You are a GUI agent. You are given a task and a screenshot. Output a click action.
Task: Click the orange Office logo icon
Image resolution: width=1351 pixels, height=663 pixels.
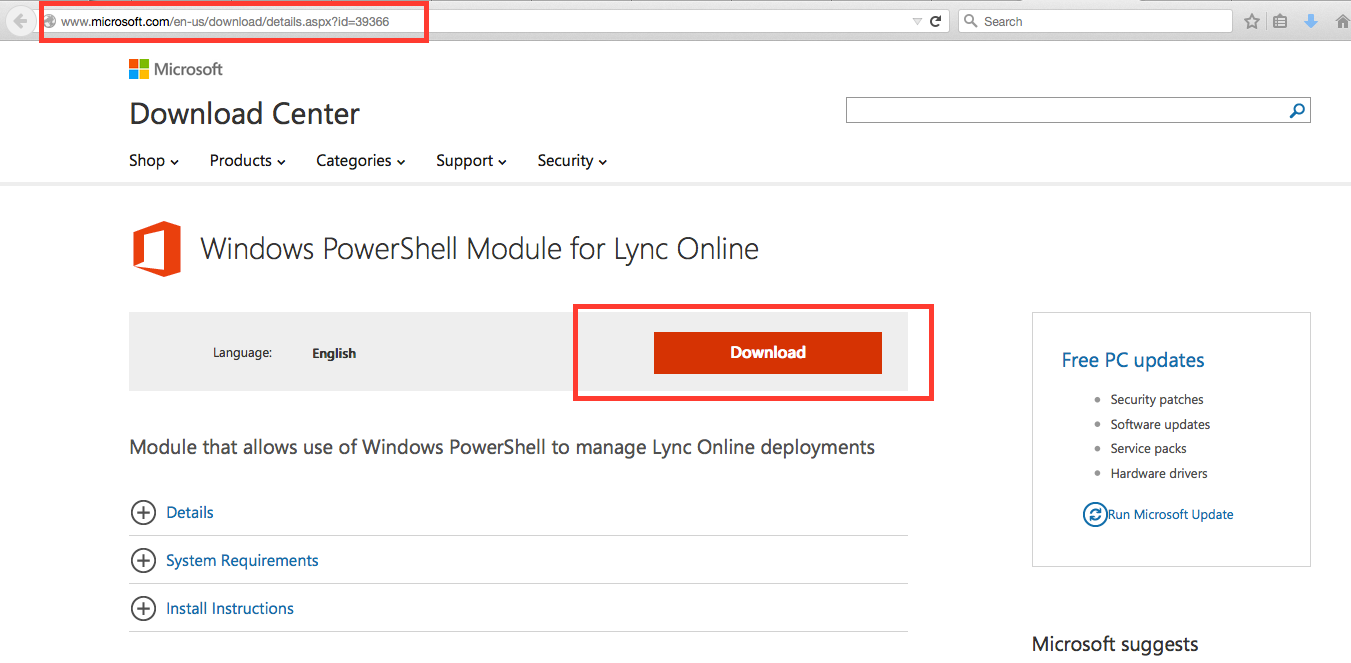(x=157, y=249)
